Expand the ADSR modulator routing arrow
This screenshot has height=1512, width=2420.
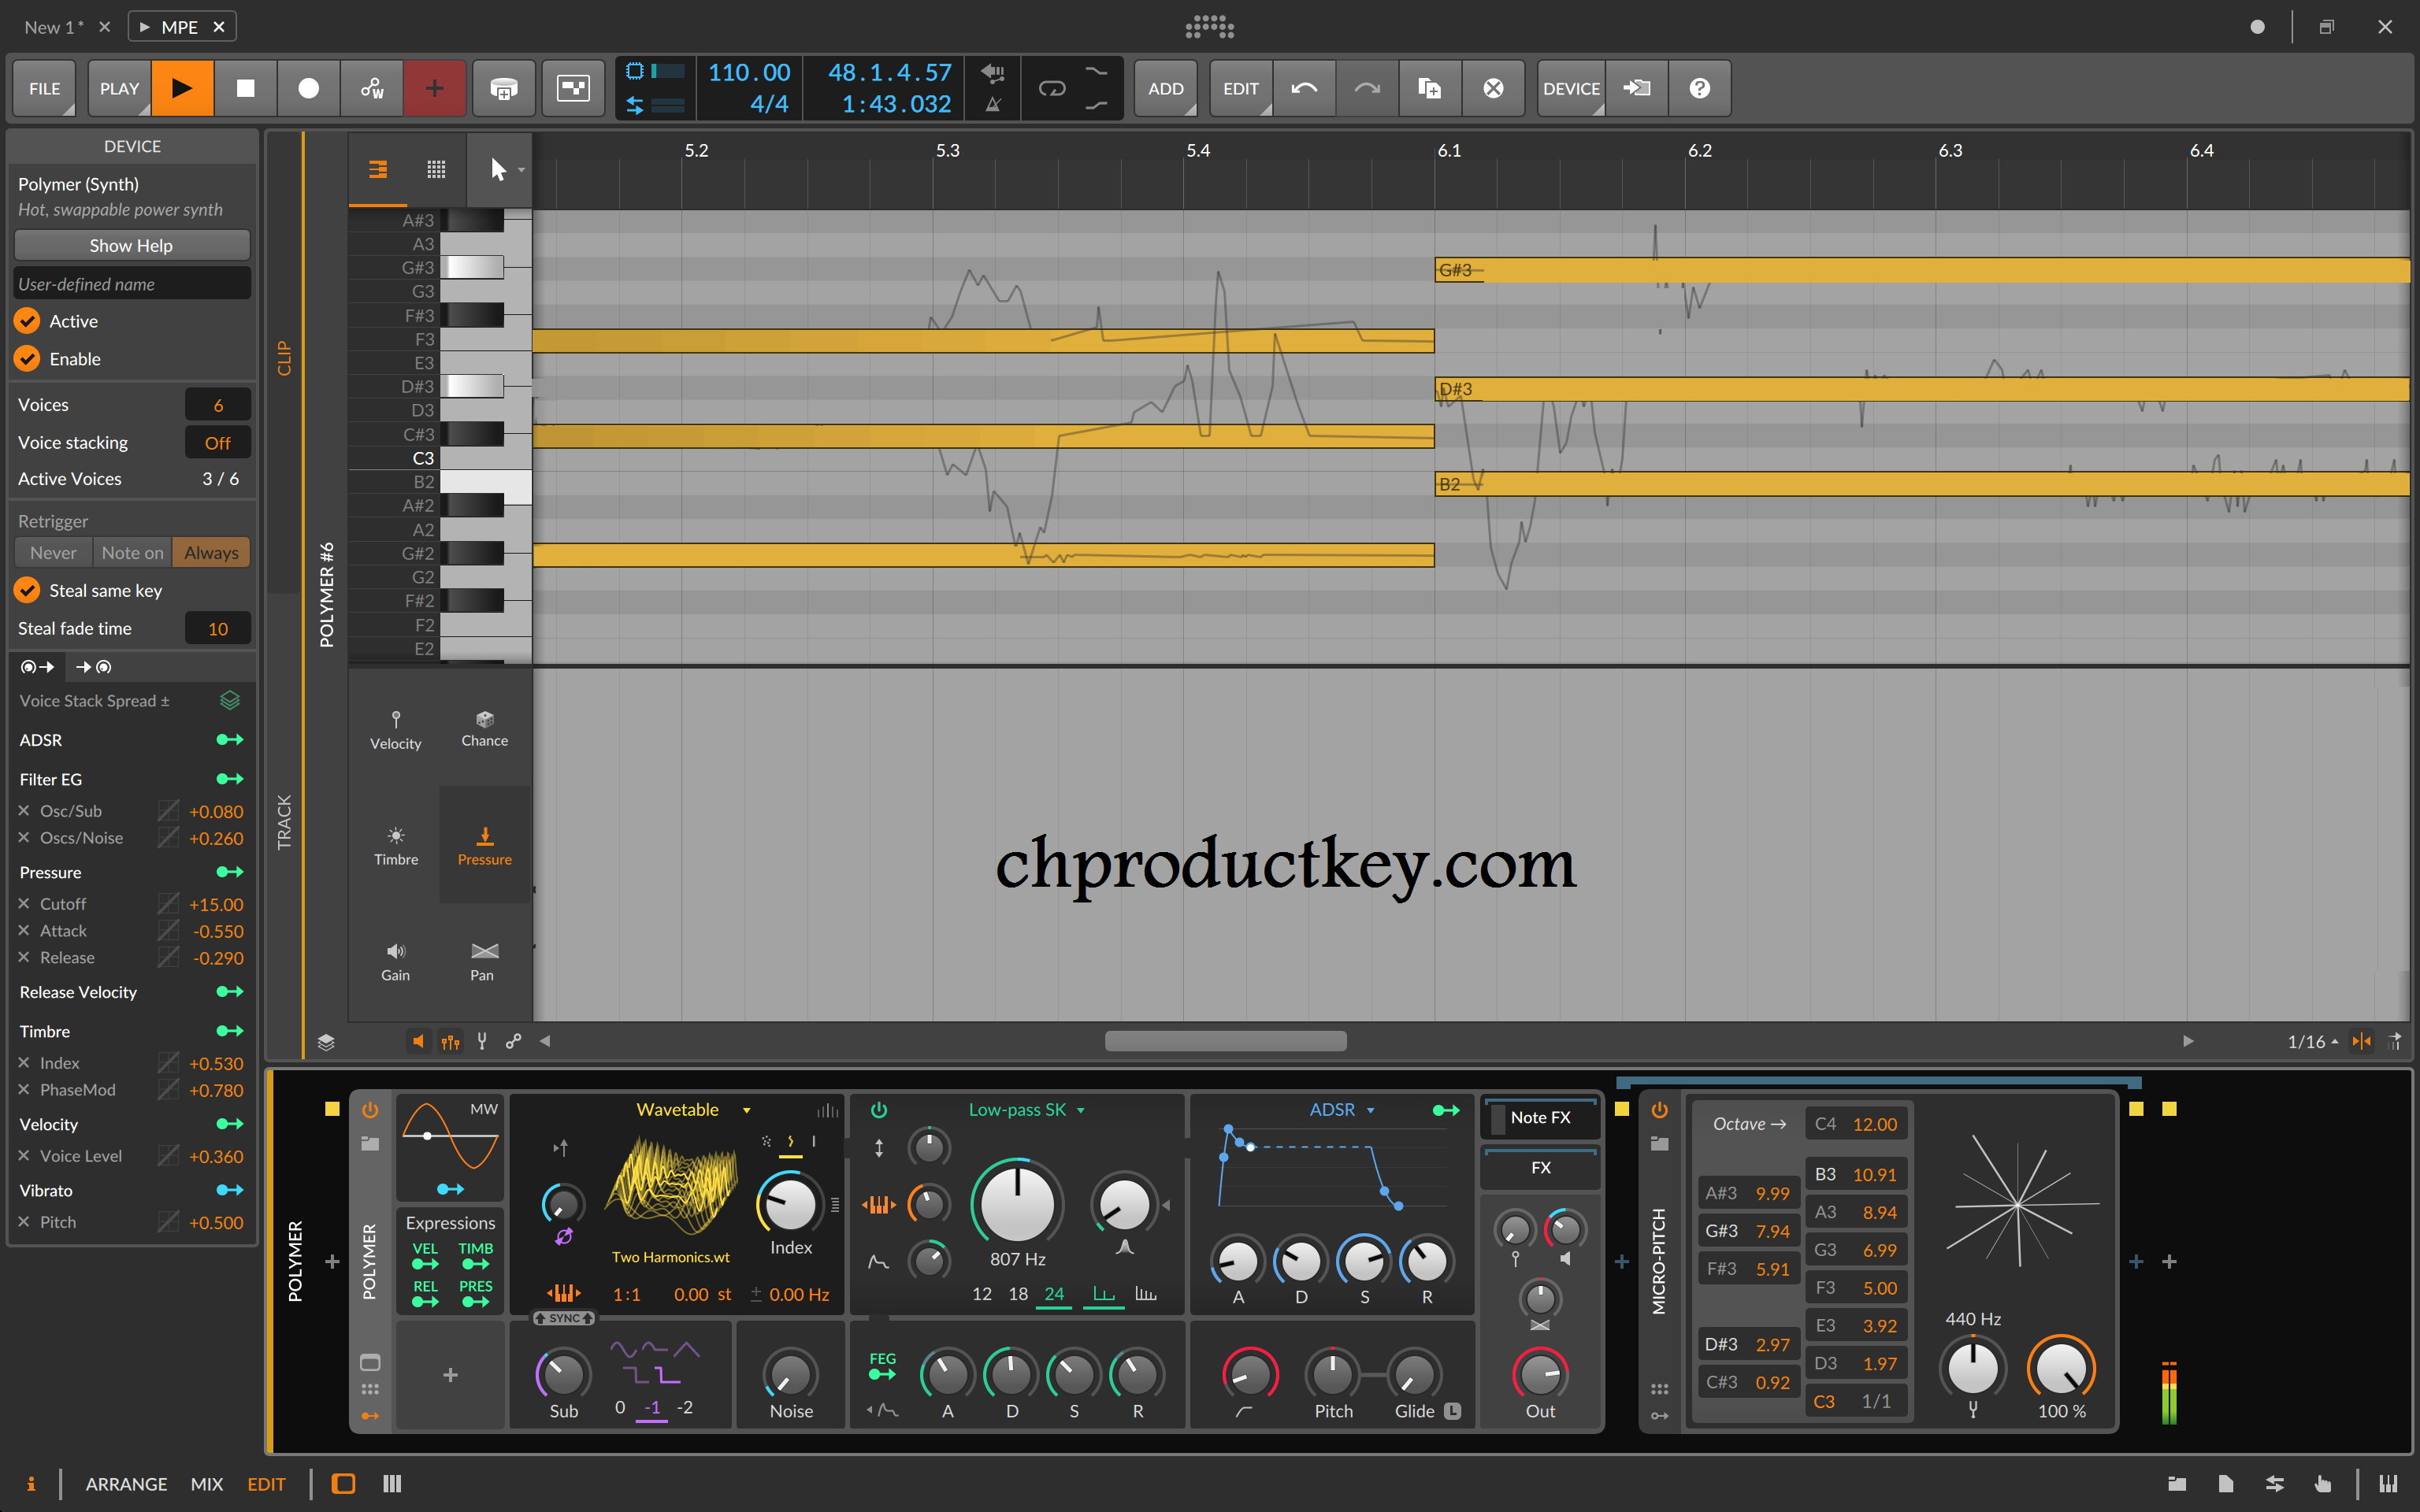pos(230,739)
